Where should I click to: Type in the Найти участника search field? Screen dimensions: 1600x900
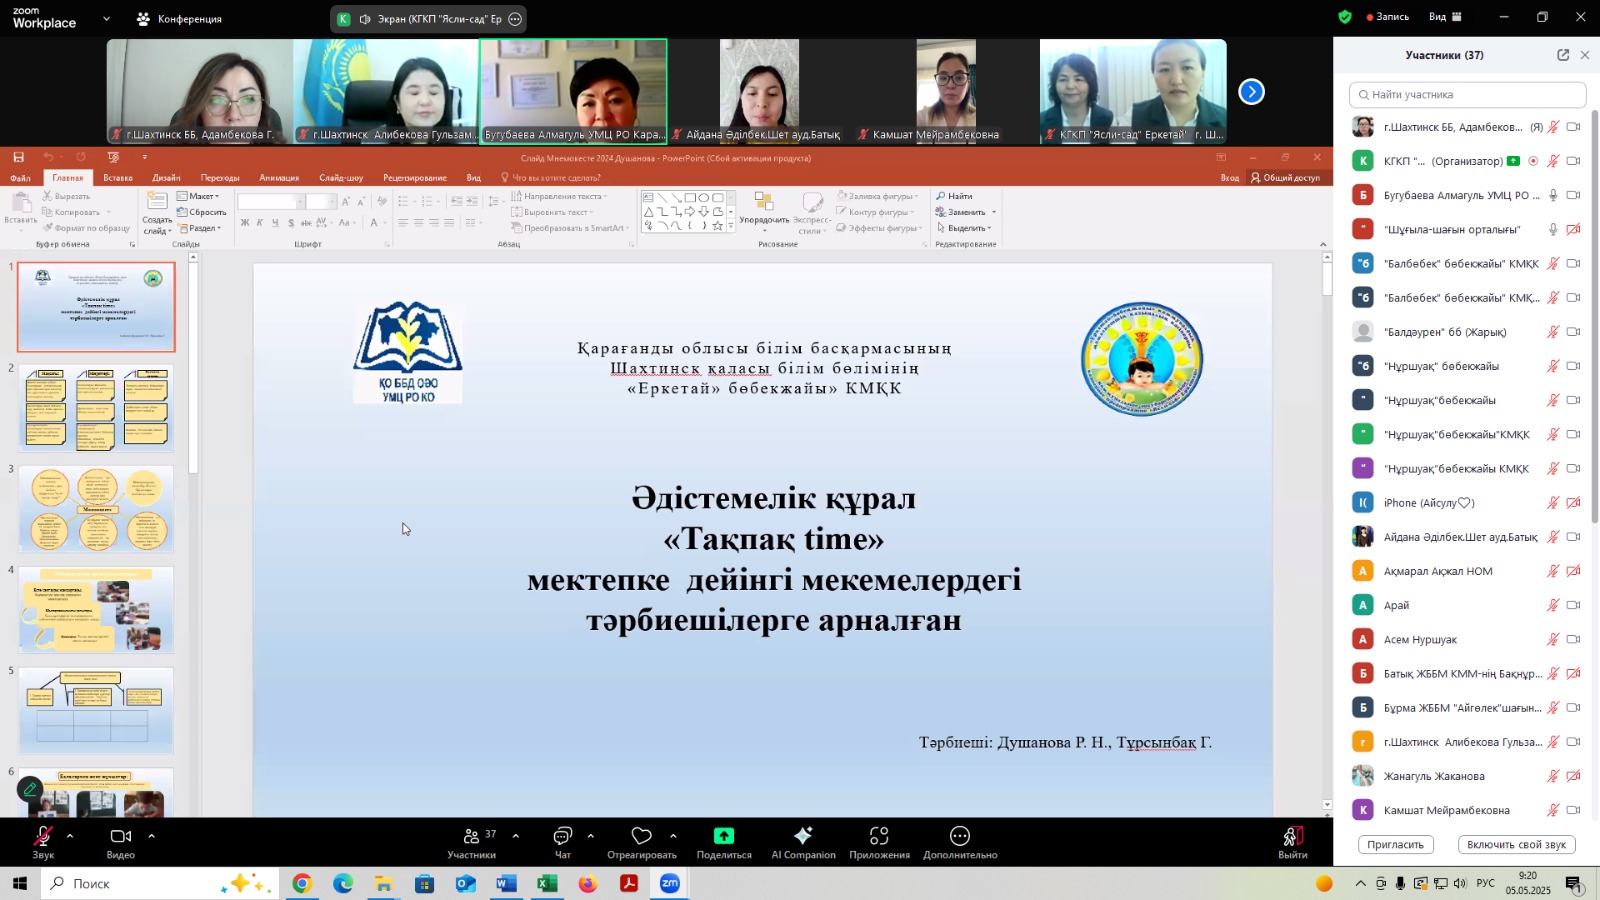click(1467, 95)
